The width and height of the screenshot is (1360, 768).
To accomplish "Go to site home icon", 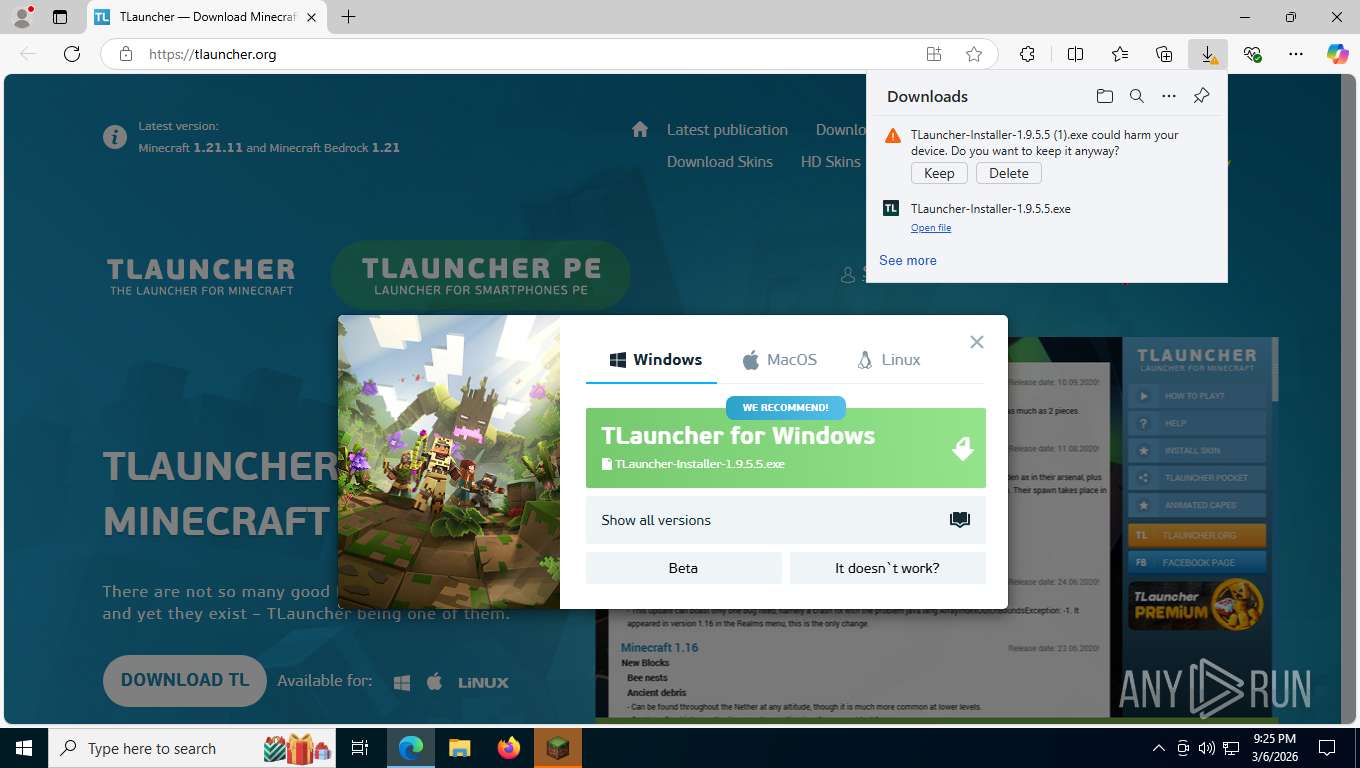I will (x=640, y=129).
